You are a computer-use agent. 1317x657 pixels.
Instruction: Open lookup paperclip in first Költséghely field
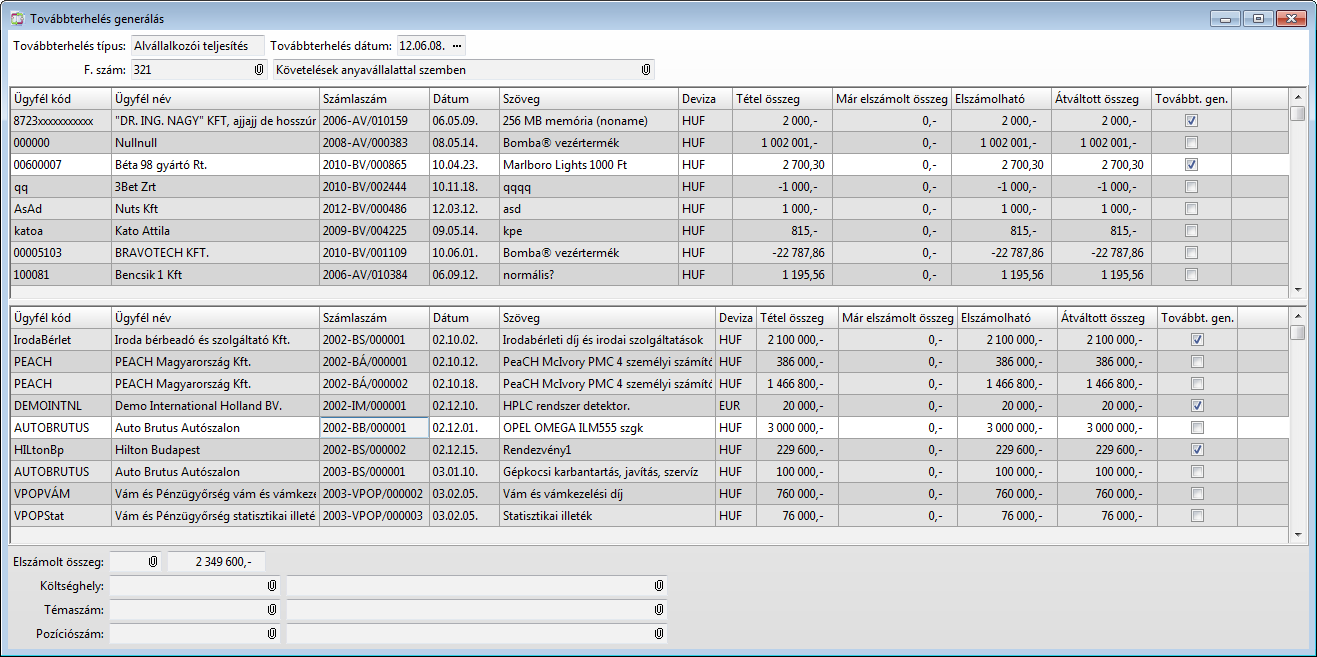coord(271,585)
